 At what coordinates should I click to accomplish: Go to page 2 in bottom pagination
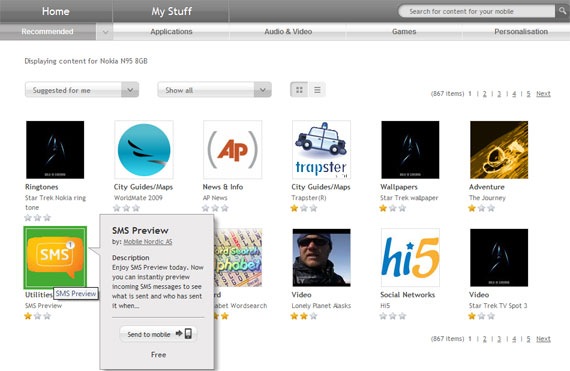[x=485, y=339]
